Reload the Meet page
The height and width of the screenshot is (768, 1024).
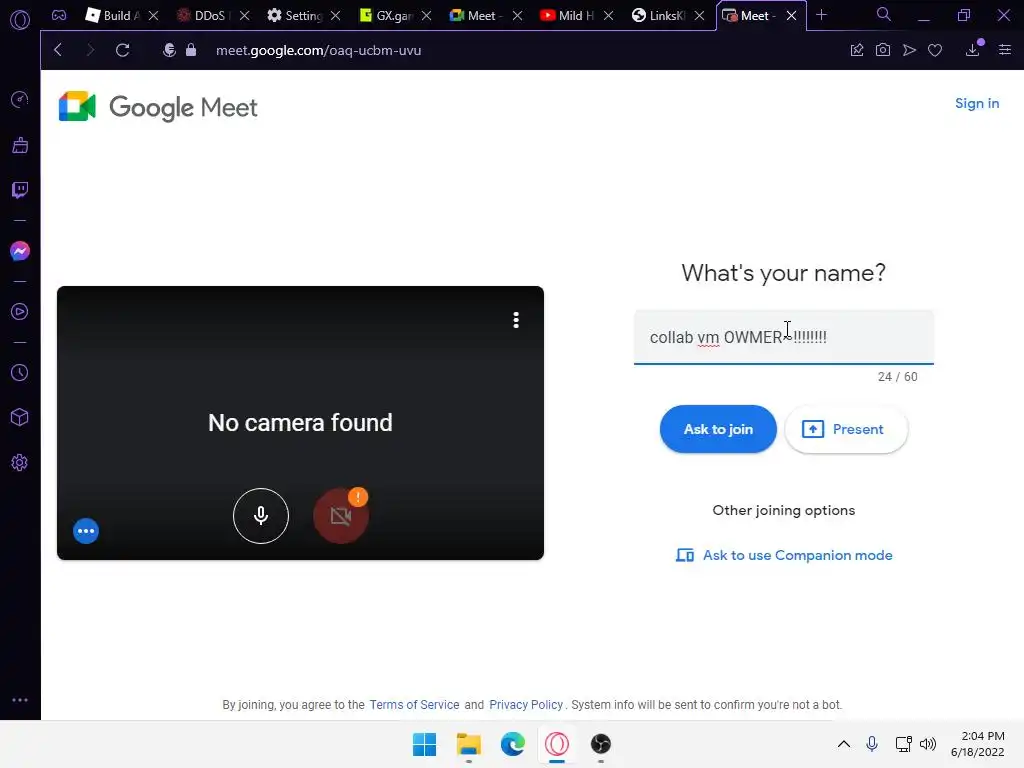(122, 50)
